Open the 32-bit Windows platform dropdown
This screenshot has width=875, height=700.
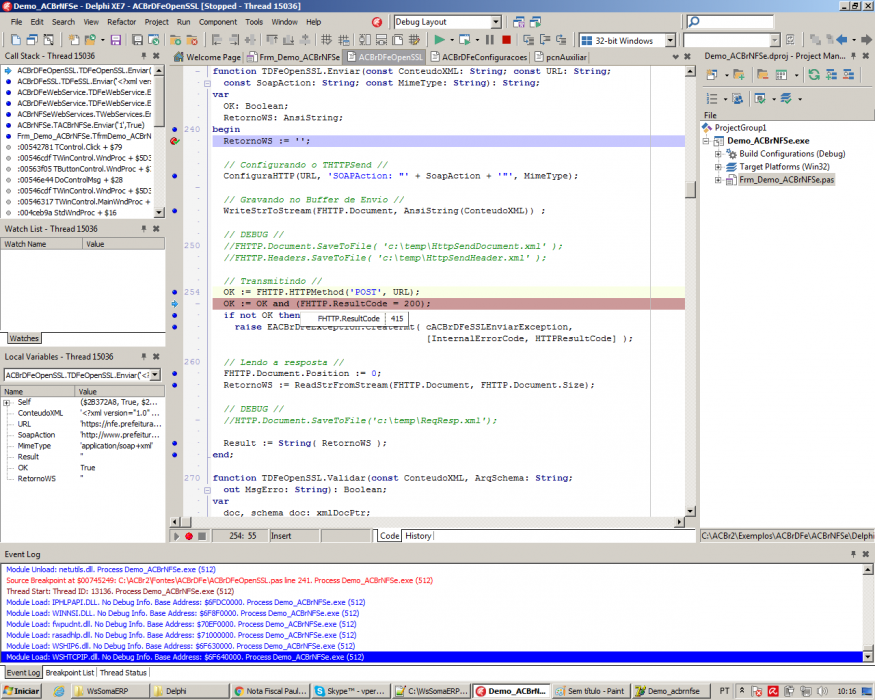670,40
